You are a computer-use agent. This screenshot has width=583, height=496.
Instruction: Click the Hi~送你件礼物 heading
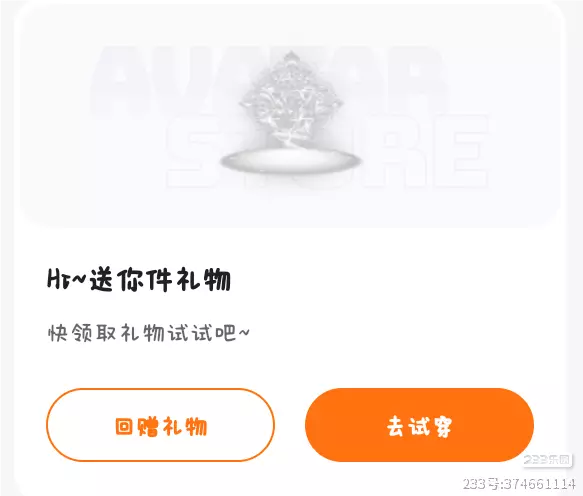point(139,279)
